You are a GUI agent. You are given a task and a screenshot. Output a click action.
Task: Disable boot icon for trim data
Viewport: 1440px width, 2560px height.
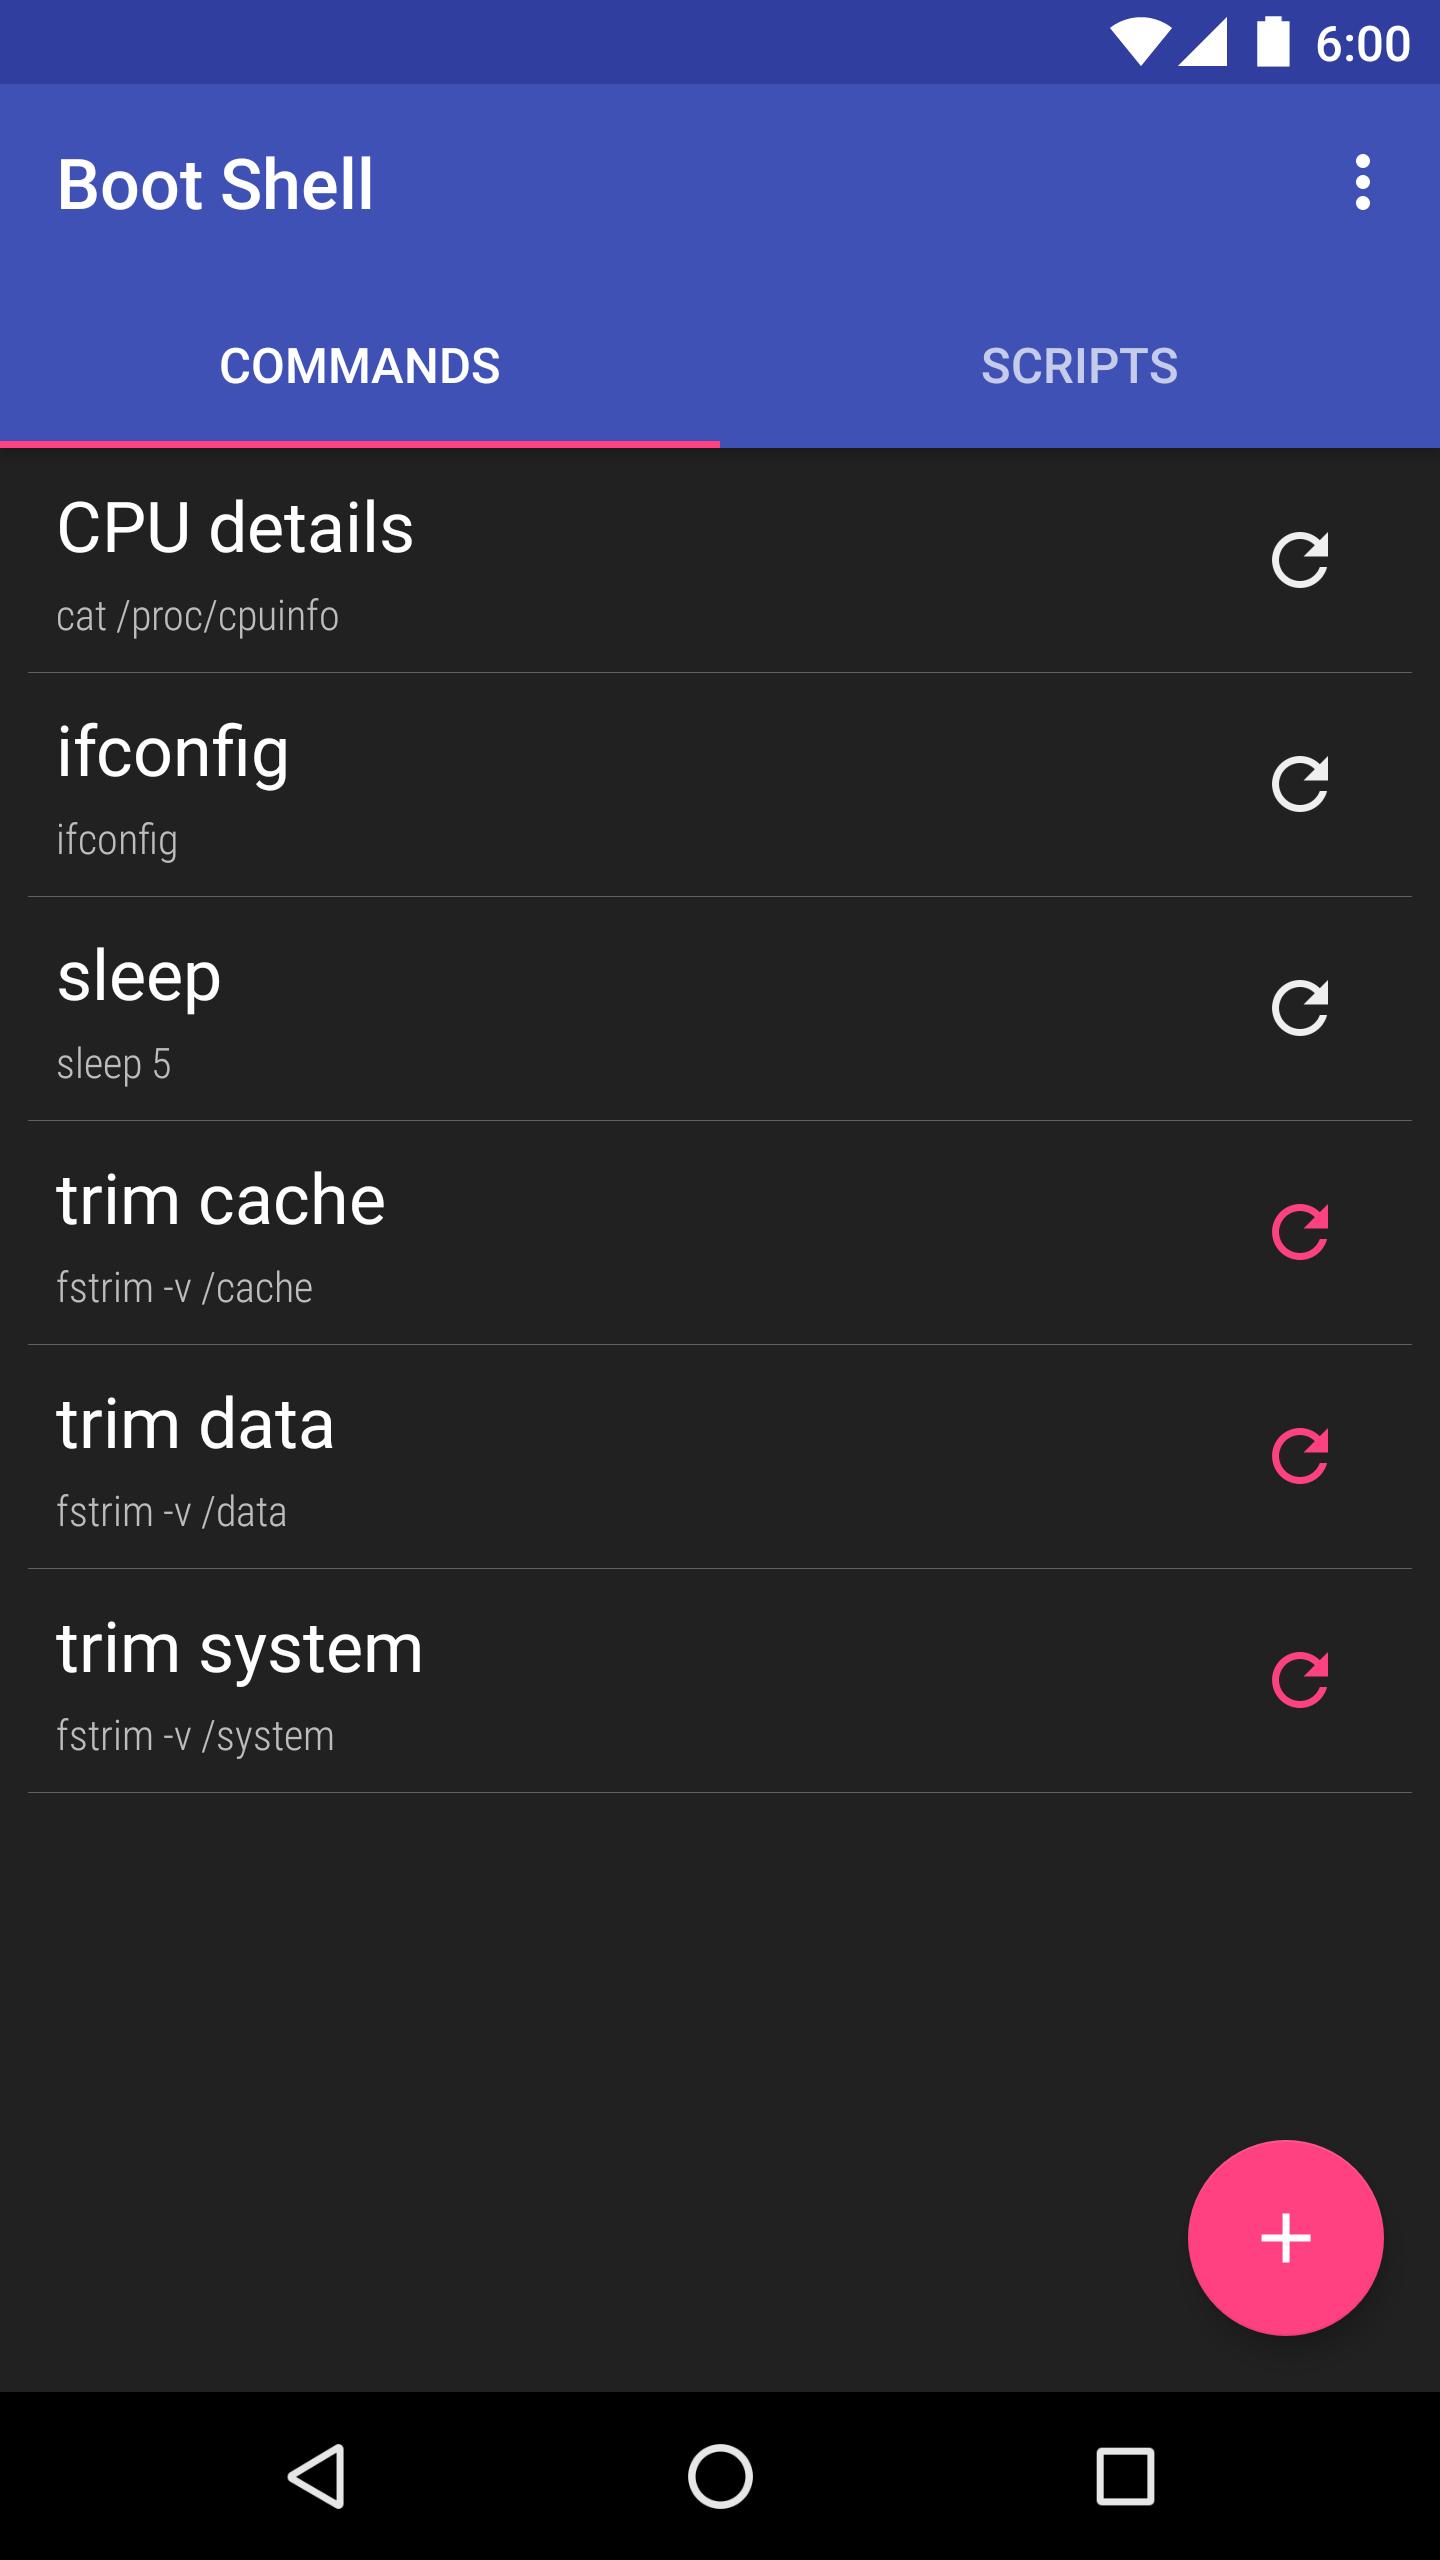(1299, 1456)
